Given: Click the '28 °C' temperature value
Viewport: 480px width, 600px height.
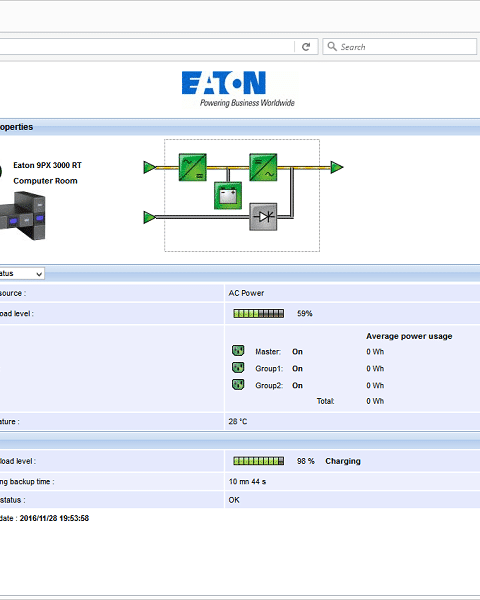Looking at the screenshot, I should coord(238,421).
